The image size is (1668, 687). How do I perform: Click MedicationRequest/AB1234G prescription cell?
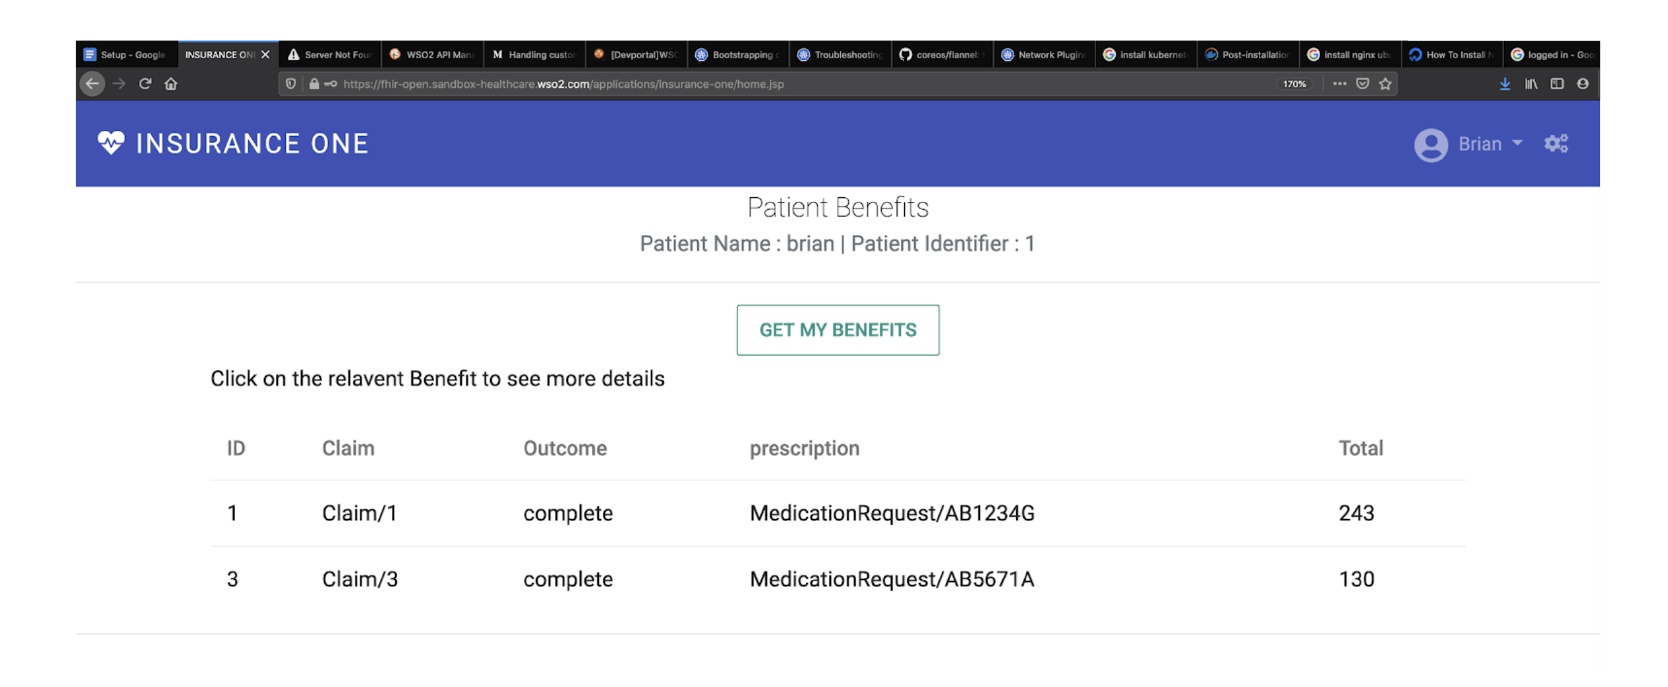click(x=892, y=513)
